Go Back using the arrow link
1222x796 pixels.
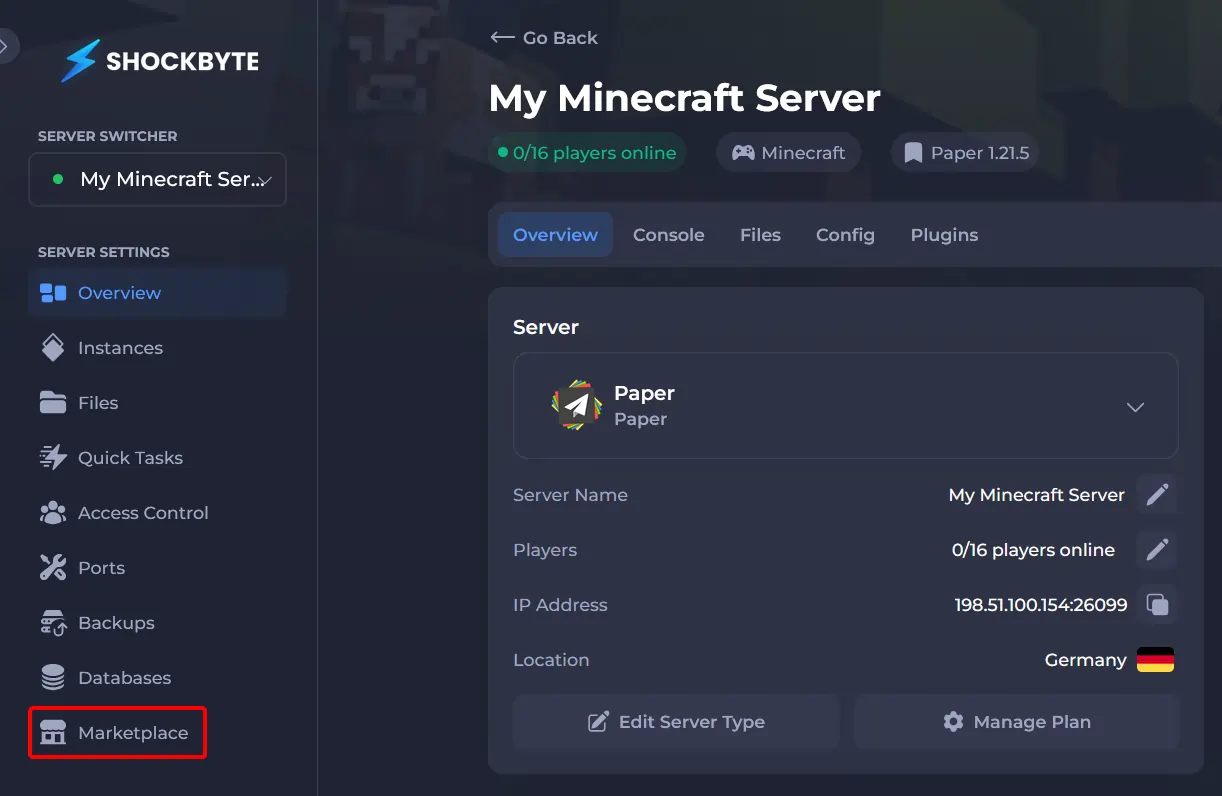click(x=544, y=38)
